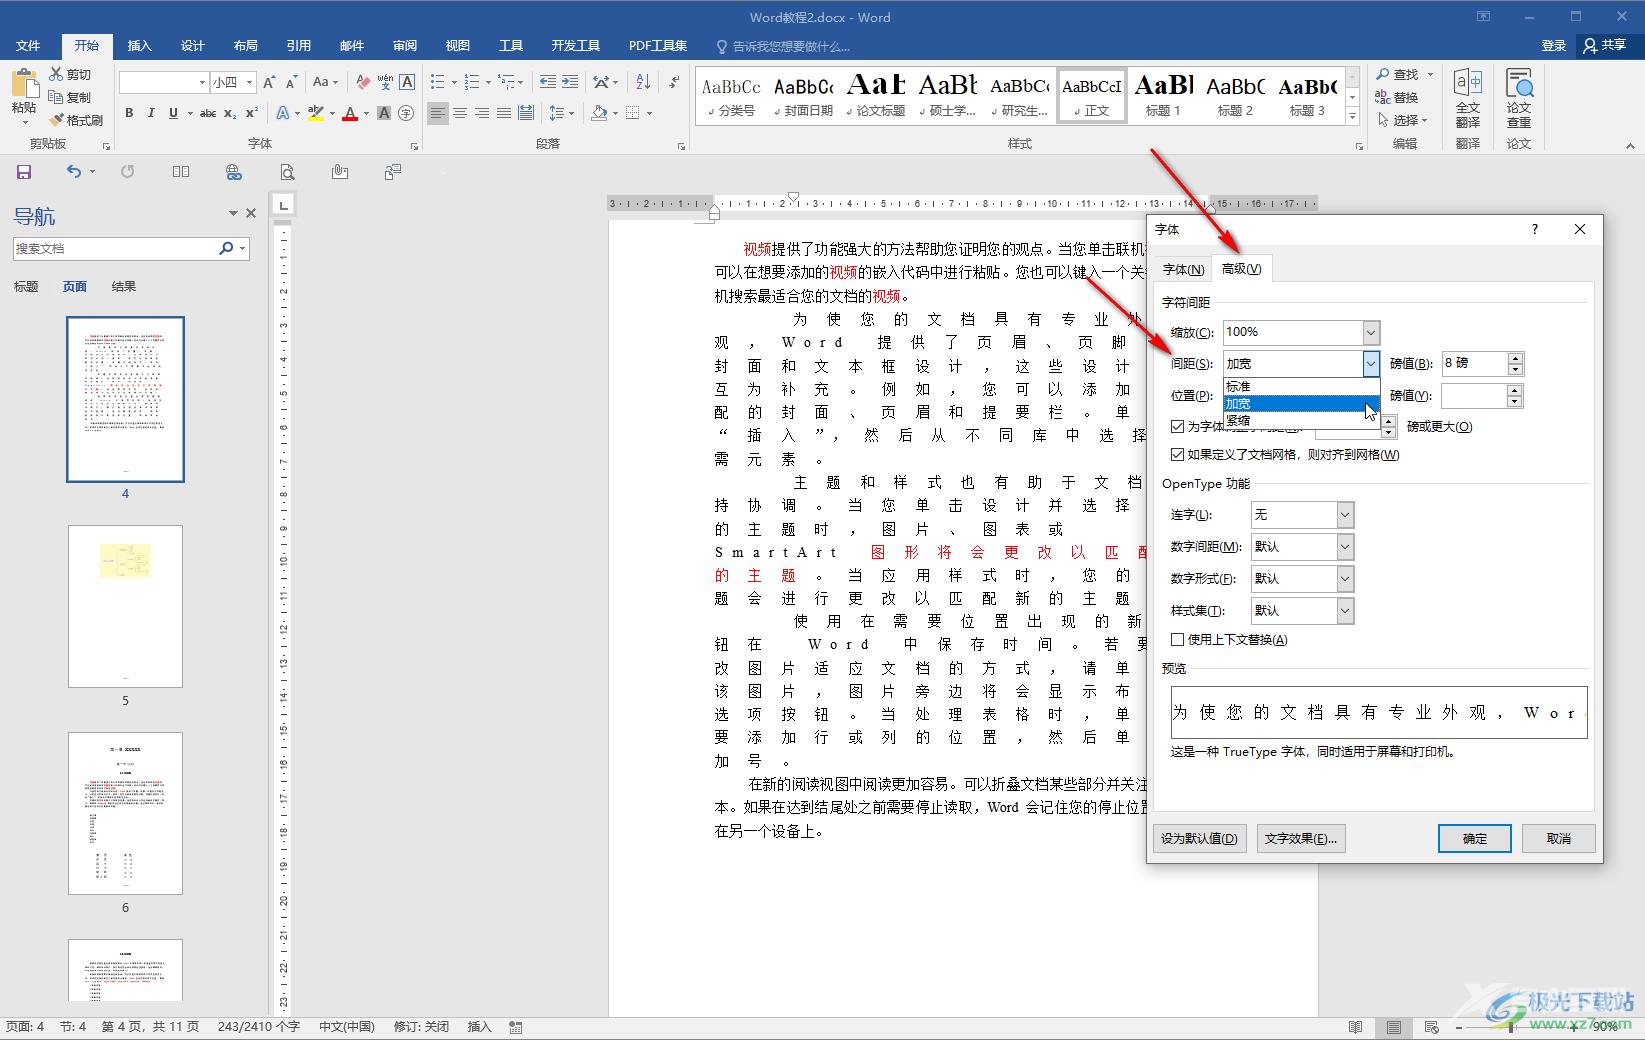Open the font size 小四 dropdown
1645x1040 pixels.
click(249, 82)
